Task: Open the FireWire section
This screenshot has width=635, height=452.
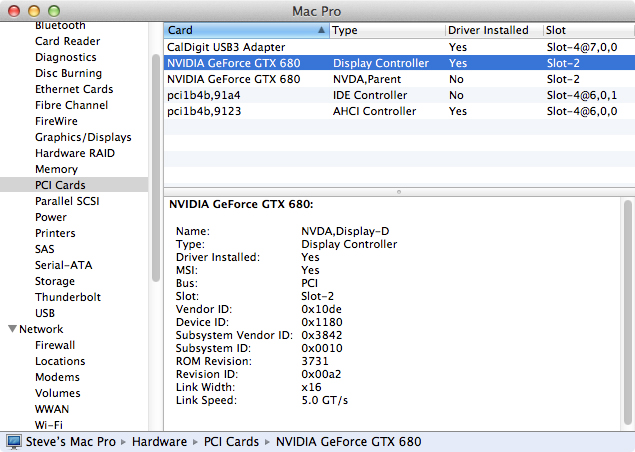Action: point(56,121)
